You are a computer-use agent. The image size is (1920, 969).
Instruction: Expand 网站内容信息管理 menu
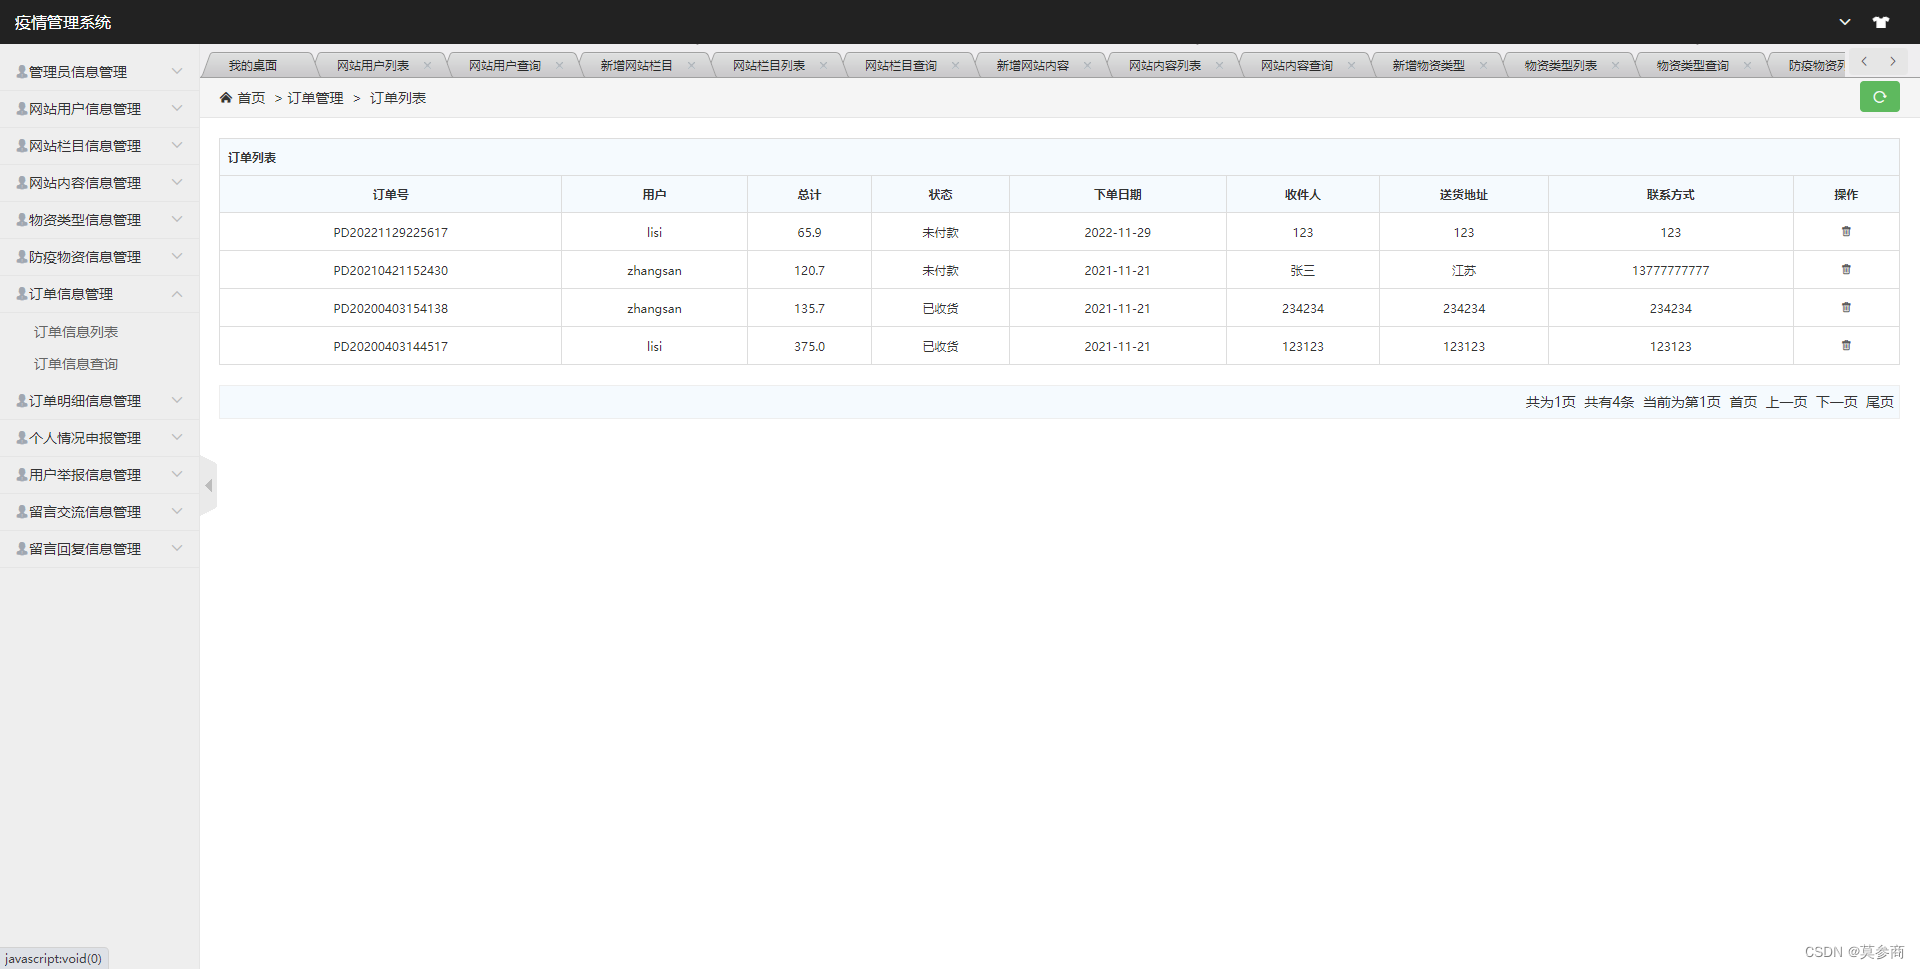(99, 183)
